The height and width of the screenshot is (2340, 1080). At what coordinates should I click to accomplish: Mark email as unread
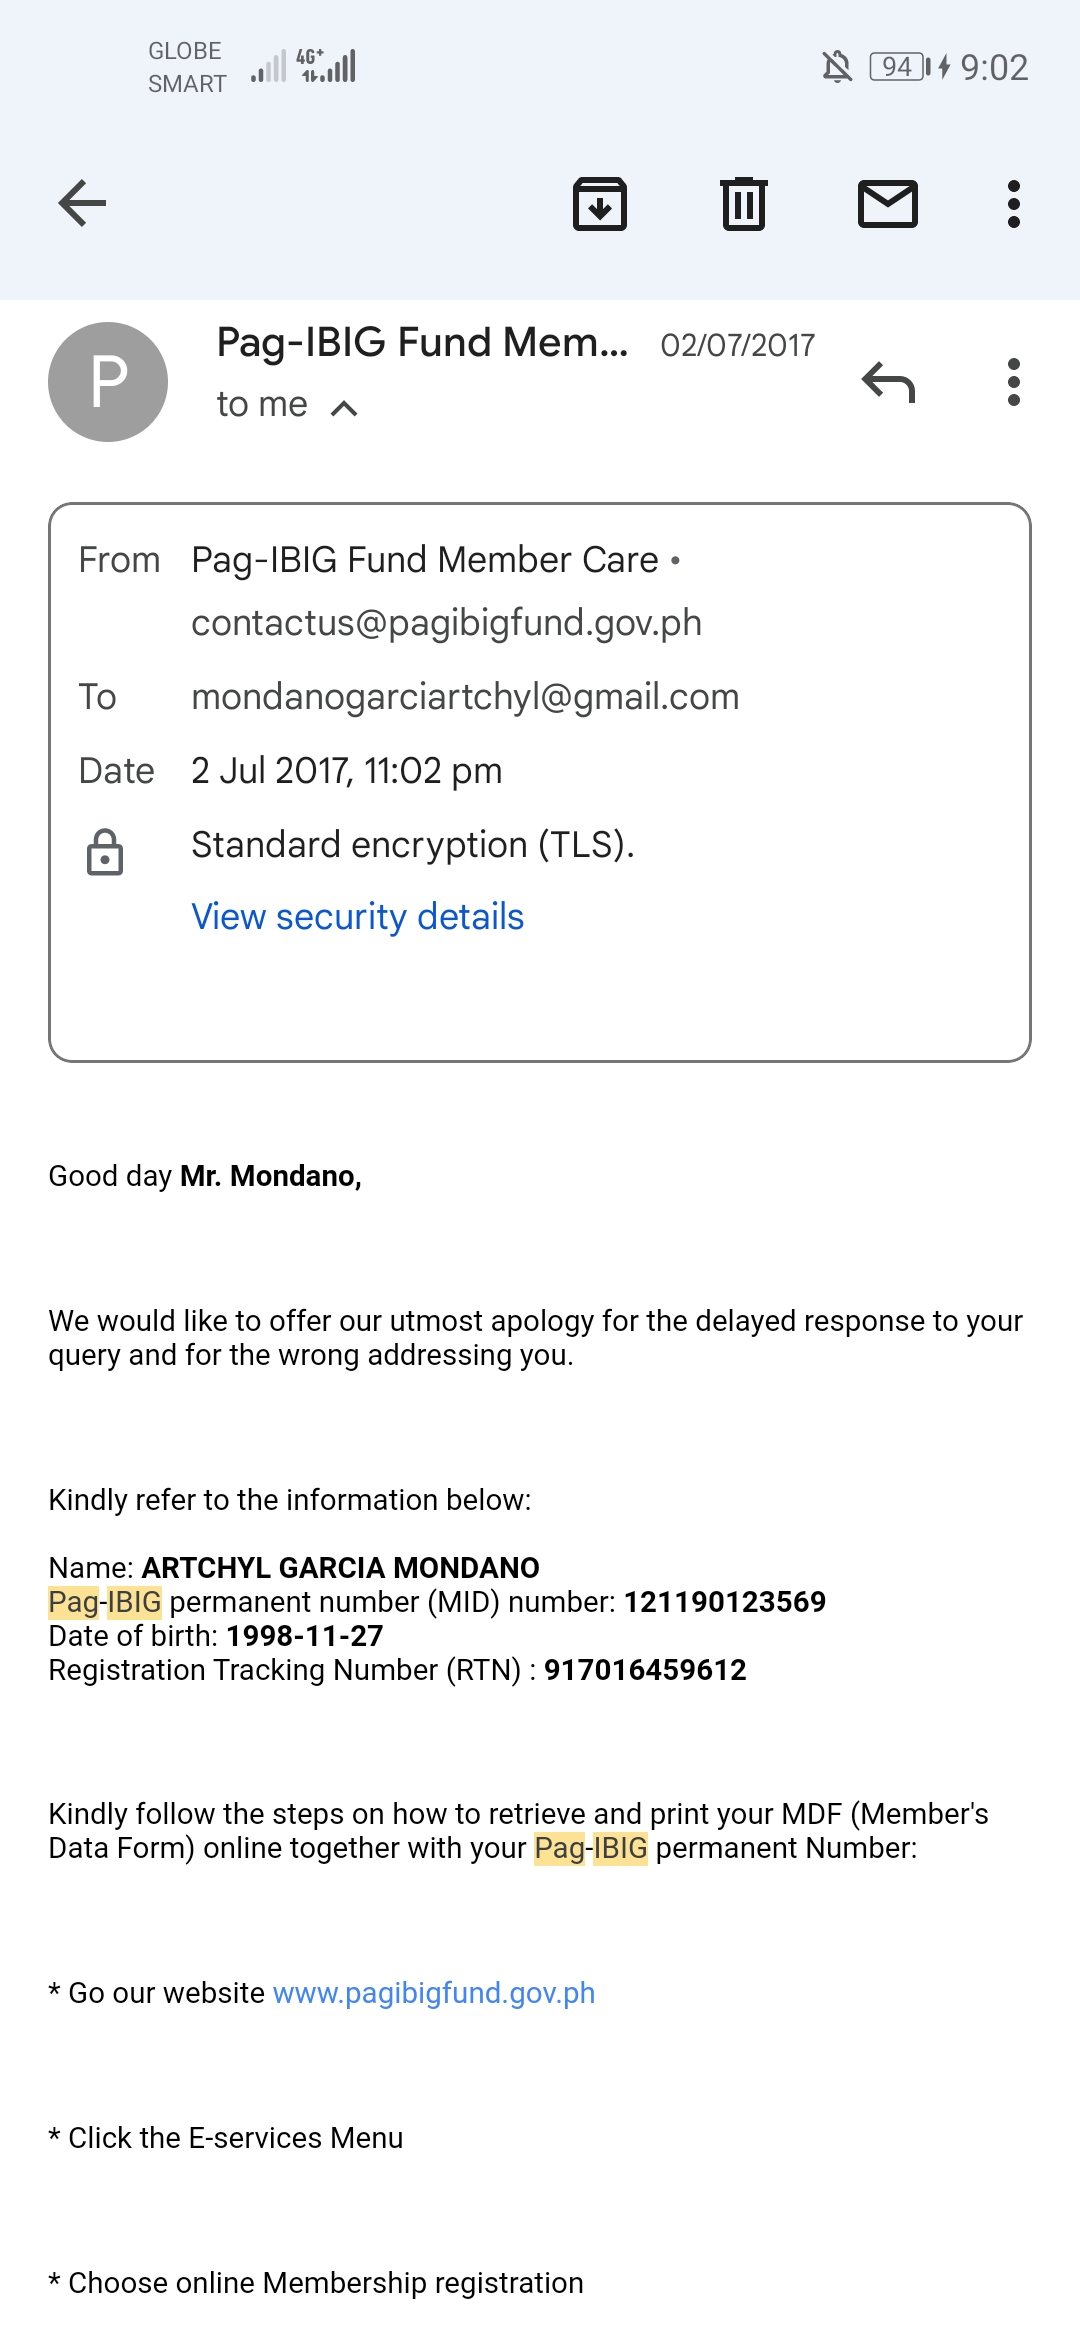pyautogui.click(x=888, y=204)
